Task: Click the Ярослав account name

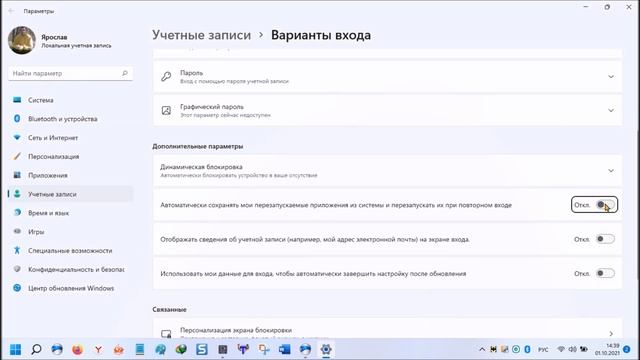Action: tap(54, 37)
